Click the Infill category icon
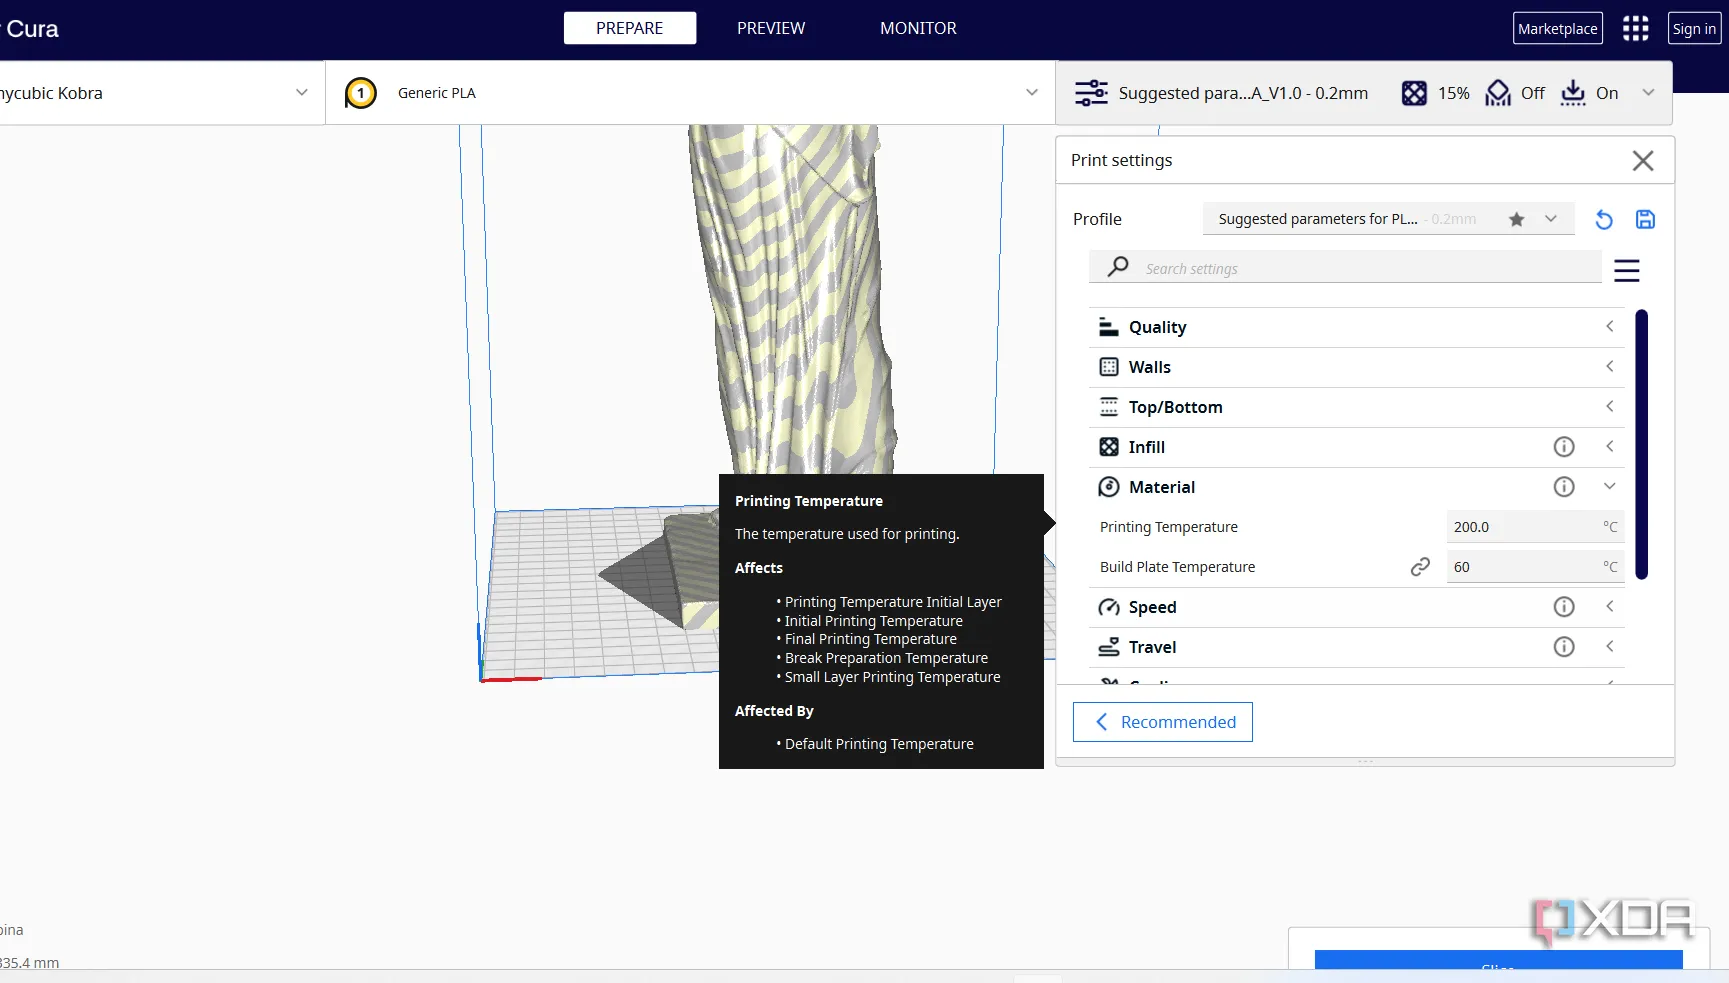 (1109, 447)
